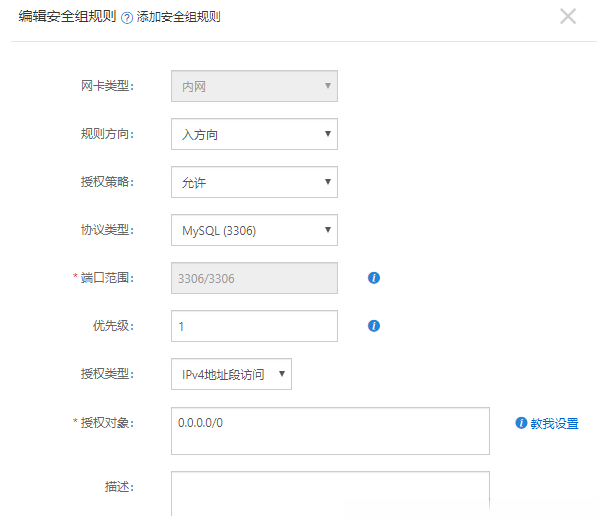Screen dimensions: 603x529
Task: Open the 网卡类型 dropdown
Action: [x=254, y=86]
